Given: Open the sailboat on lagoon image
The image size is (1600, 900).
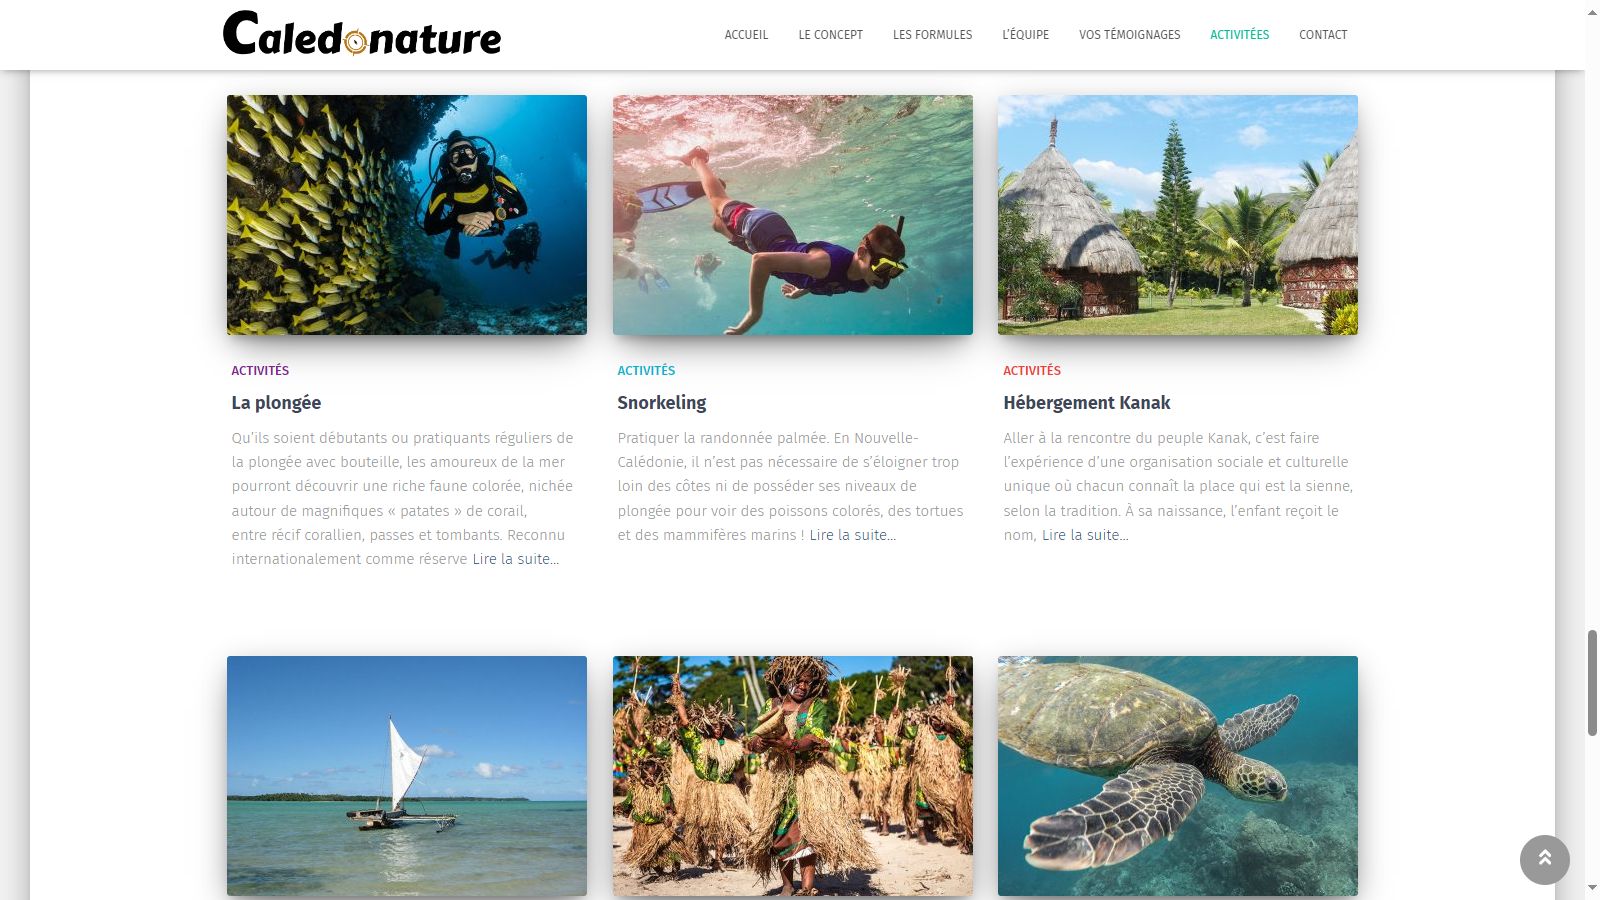Looking at the screenshot, I should [x=407, y=776].
